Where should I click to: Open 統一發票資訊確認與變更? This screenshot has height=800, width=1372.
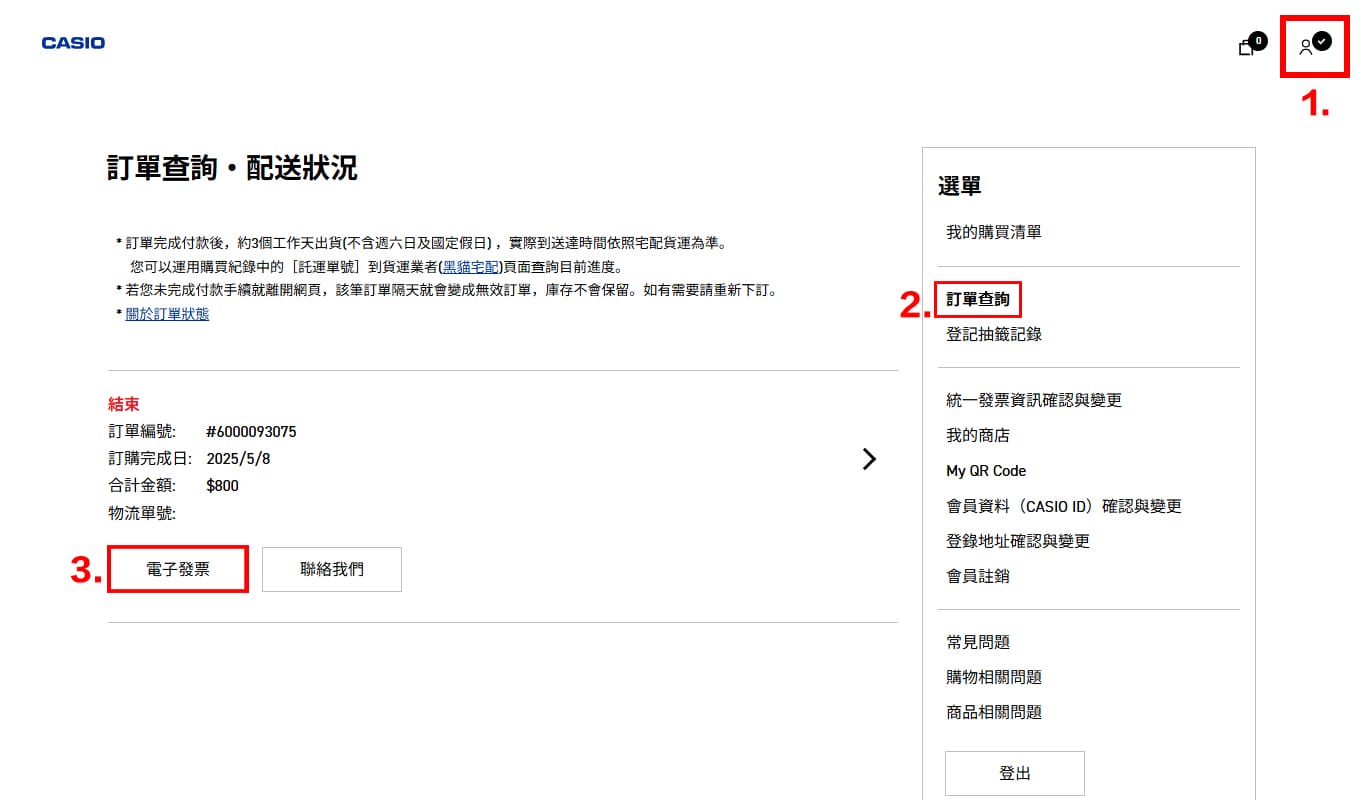click(x=1033, y=400)
